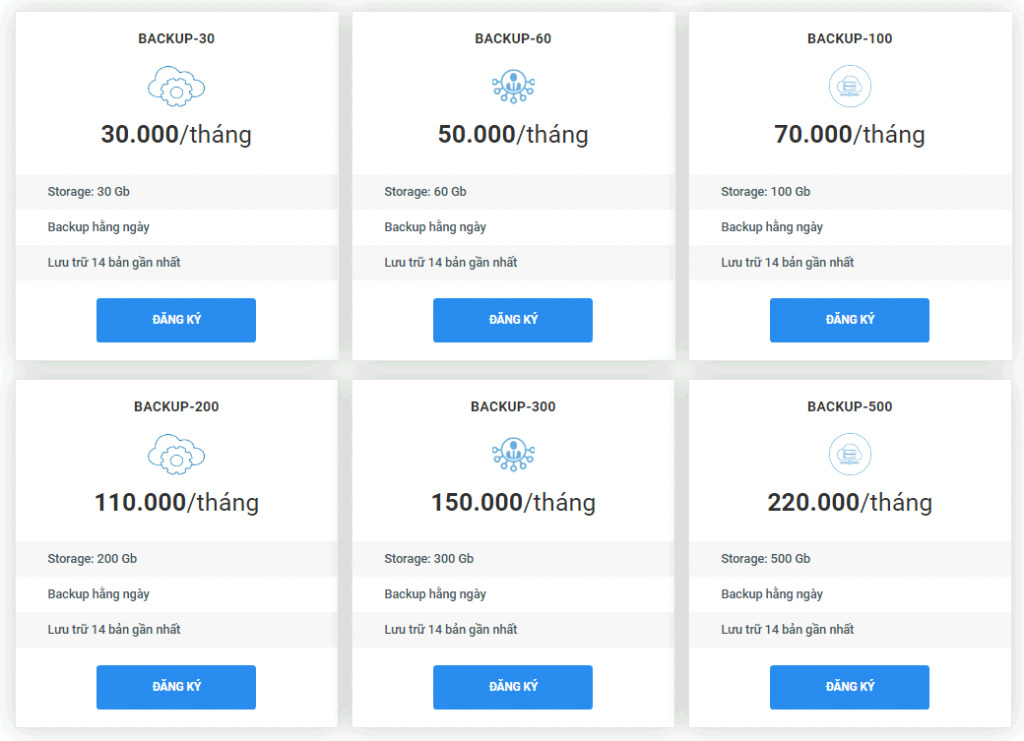Click the network person icon on BACKUP-60

click(513, 87)
